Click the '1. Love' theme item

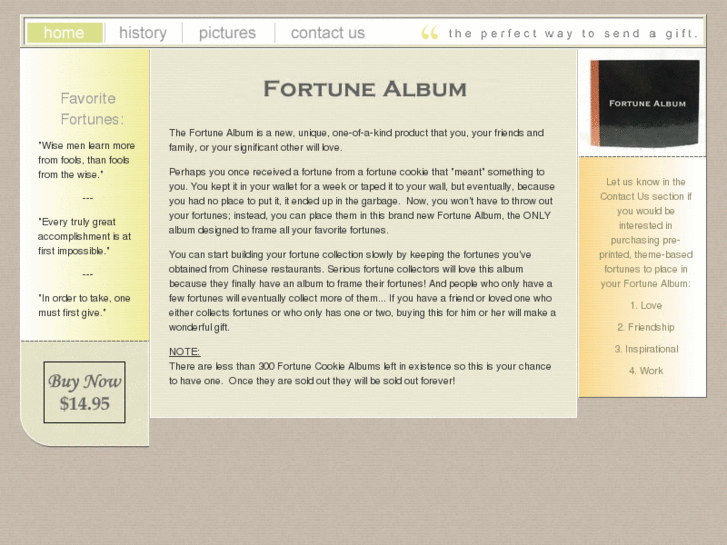(x=646, y=306)
